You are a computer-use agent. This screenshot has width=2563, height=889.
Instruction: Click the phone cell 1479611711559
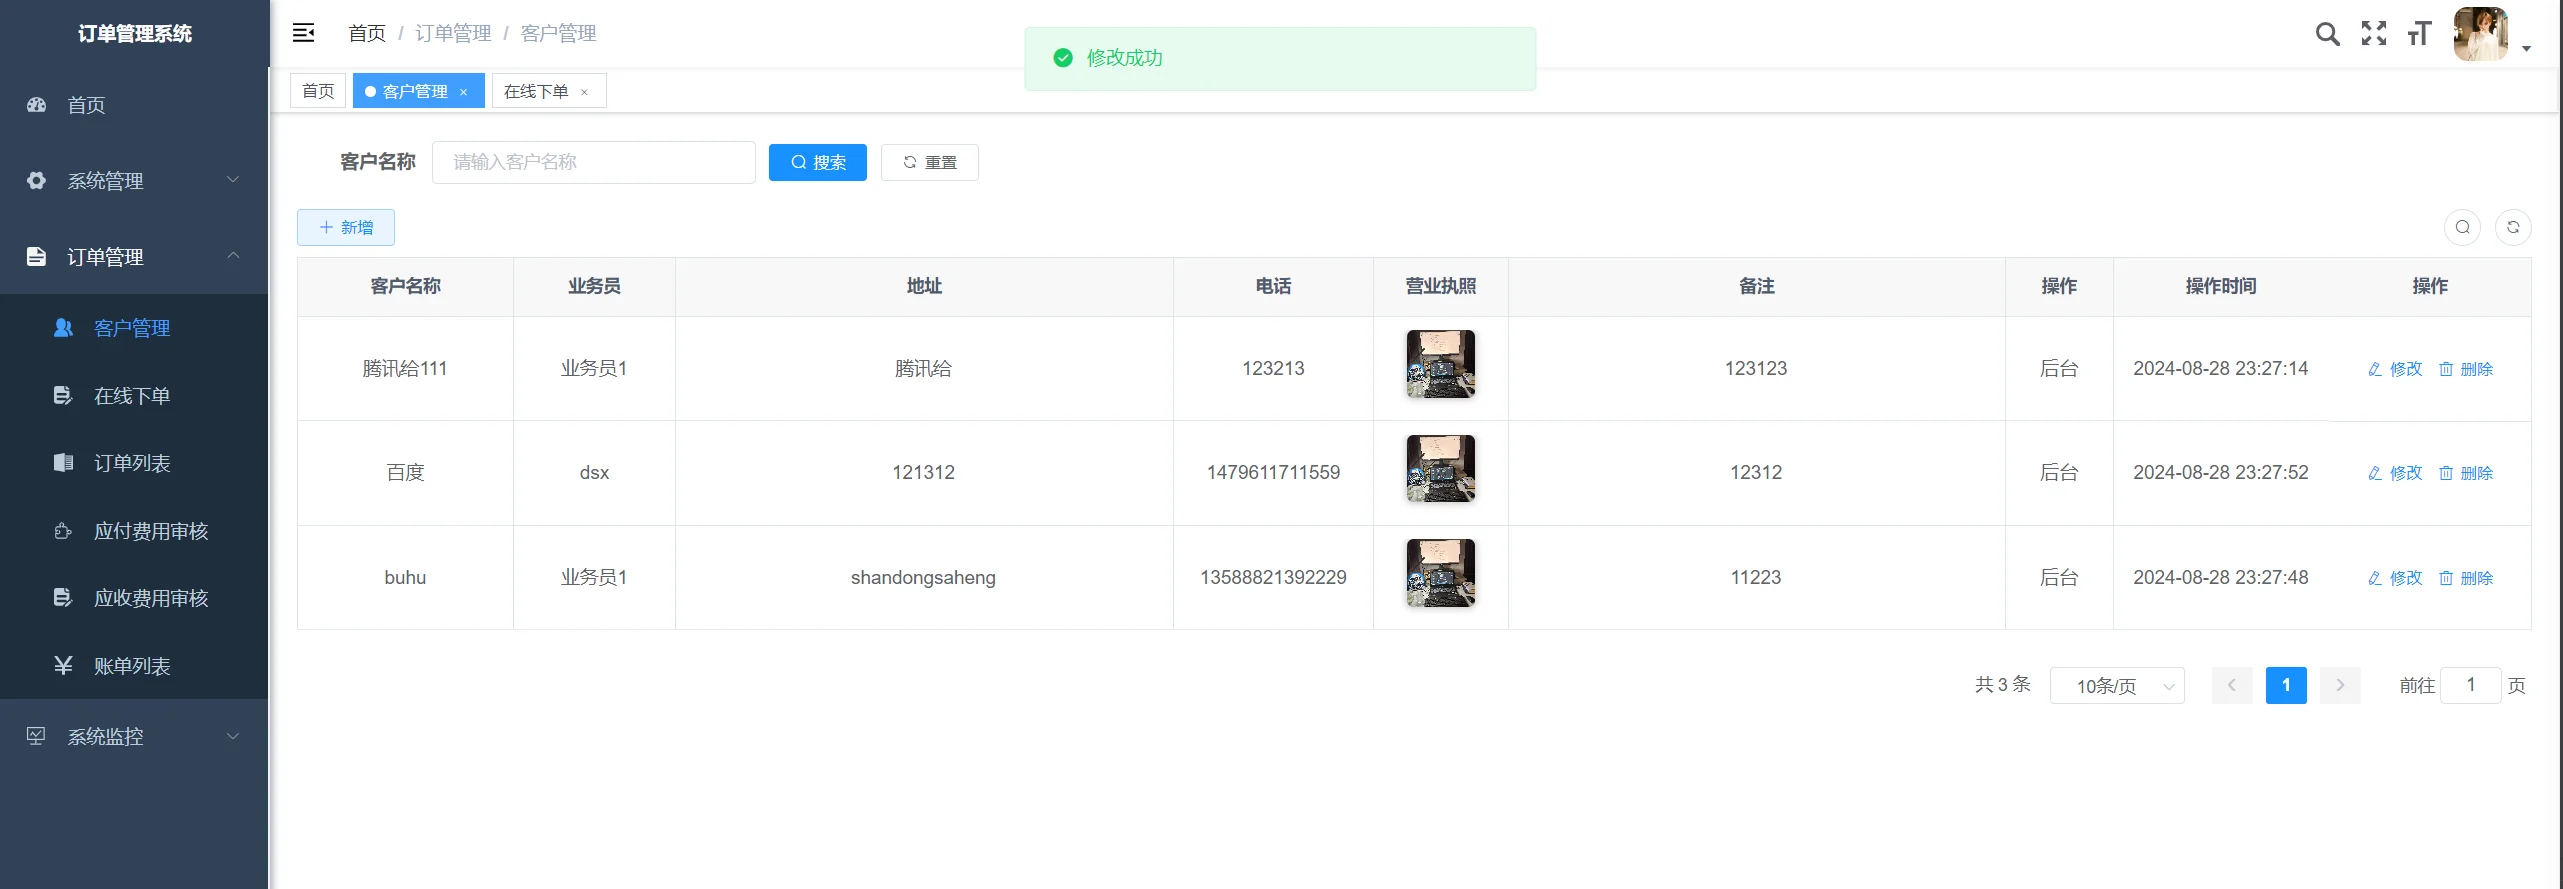[1273, 472]
